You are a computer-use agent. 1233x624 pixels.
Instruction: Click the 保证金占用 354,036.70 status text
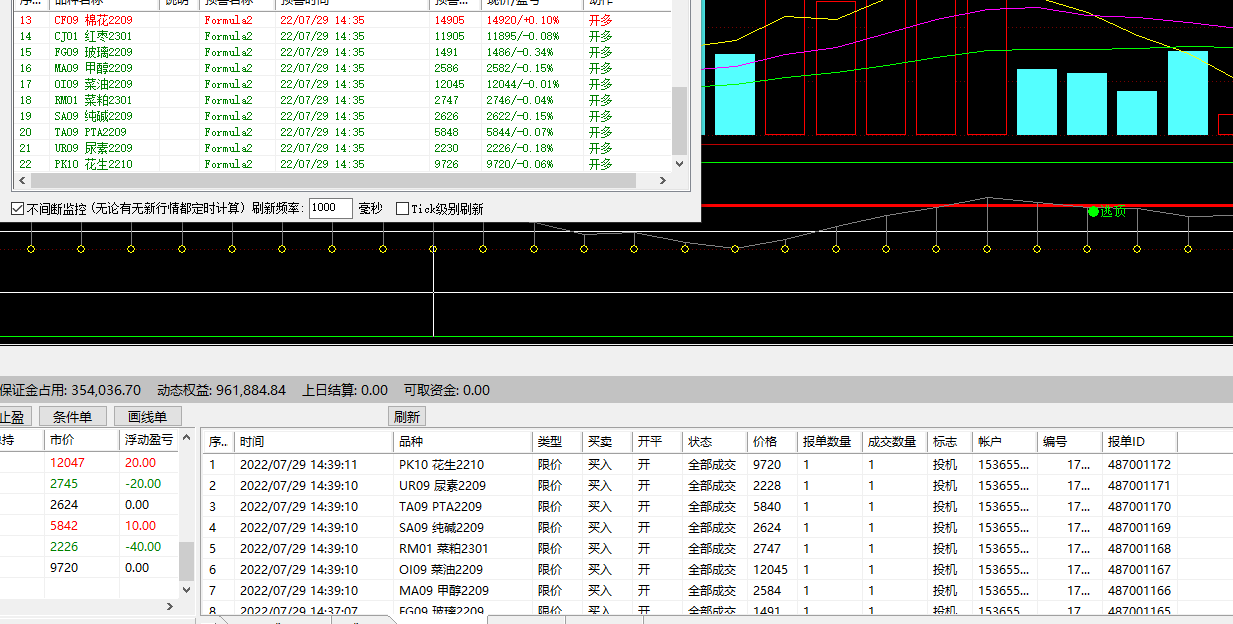click(x=70, y=390)
